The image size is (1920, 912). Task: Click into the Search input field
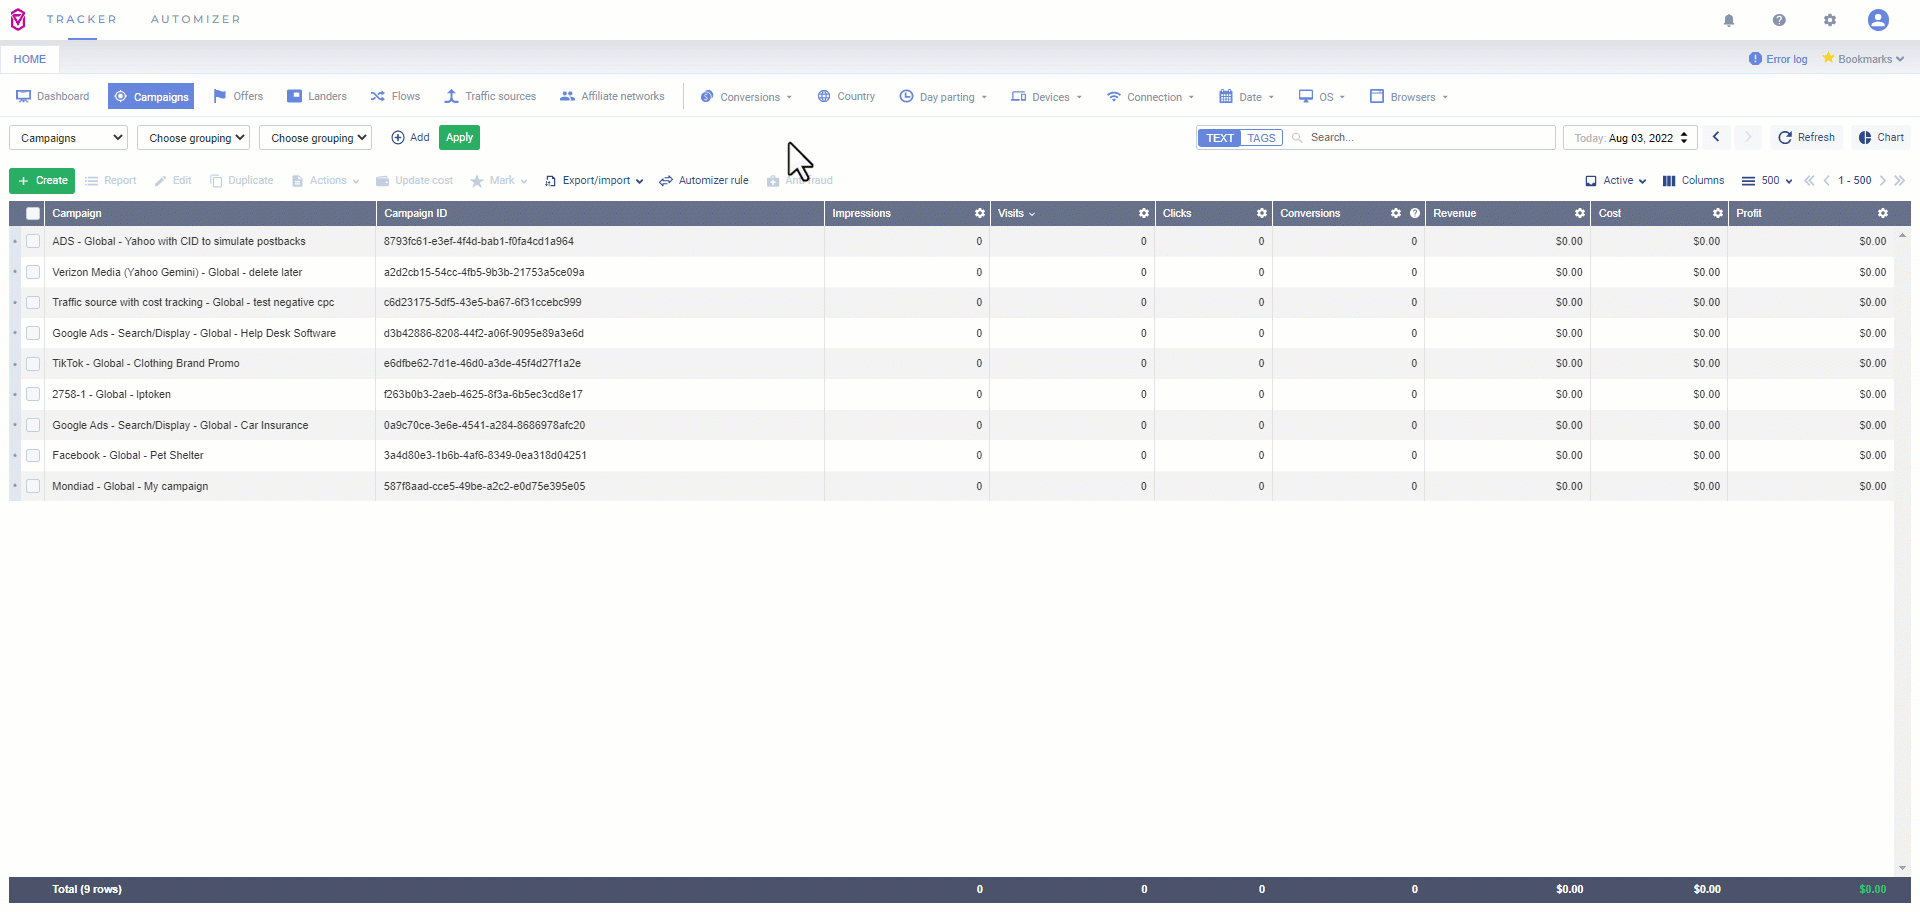[x=1425, y=138]
